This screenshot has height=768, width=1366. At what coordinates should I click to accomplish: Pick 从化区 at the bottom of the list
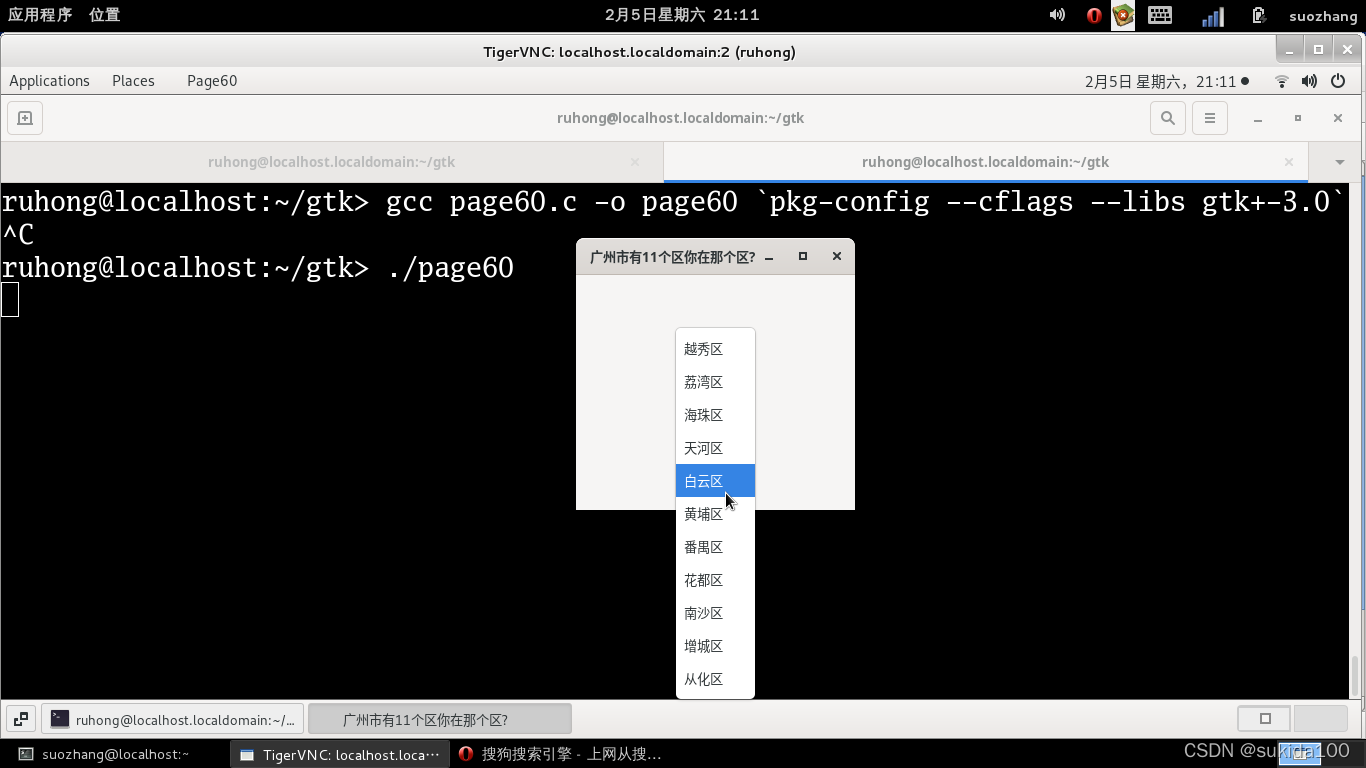[715, 679]
